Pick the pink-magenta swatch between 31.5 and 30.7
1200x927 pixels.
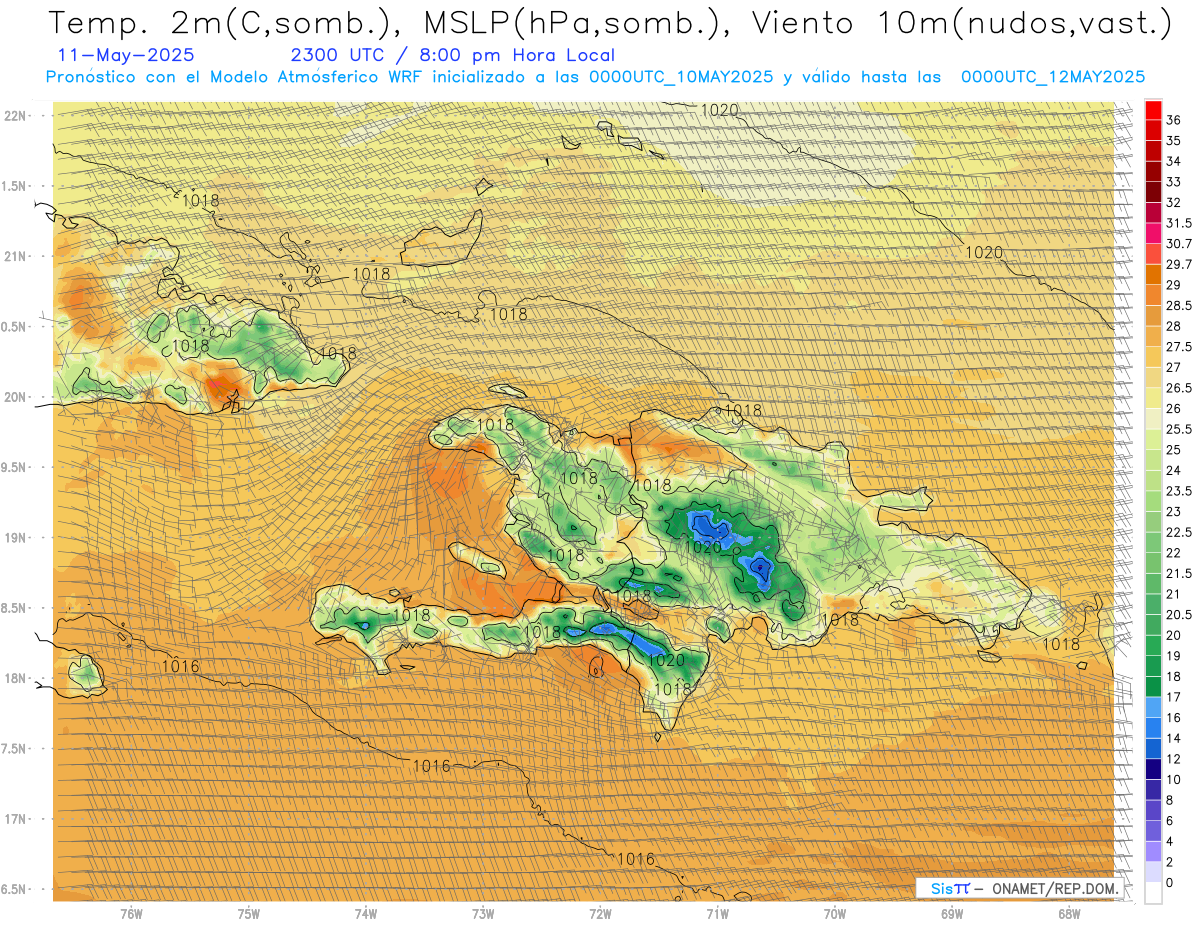coord(1153,233)
